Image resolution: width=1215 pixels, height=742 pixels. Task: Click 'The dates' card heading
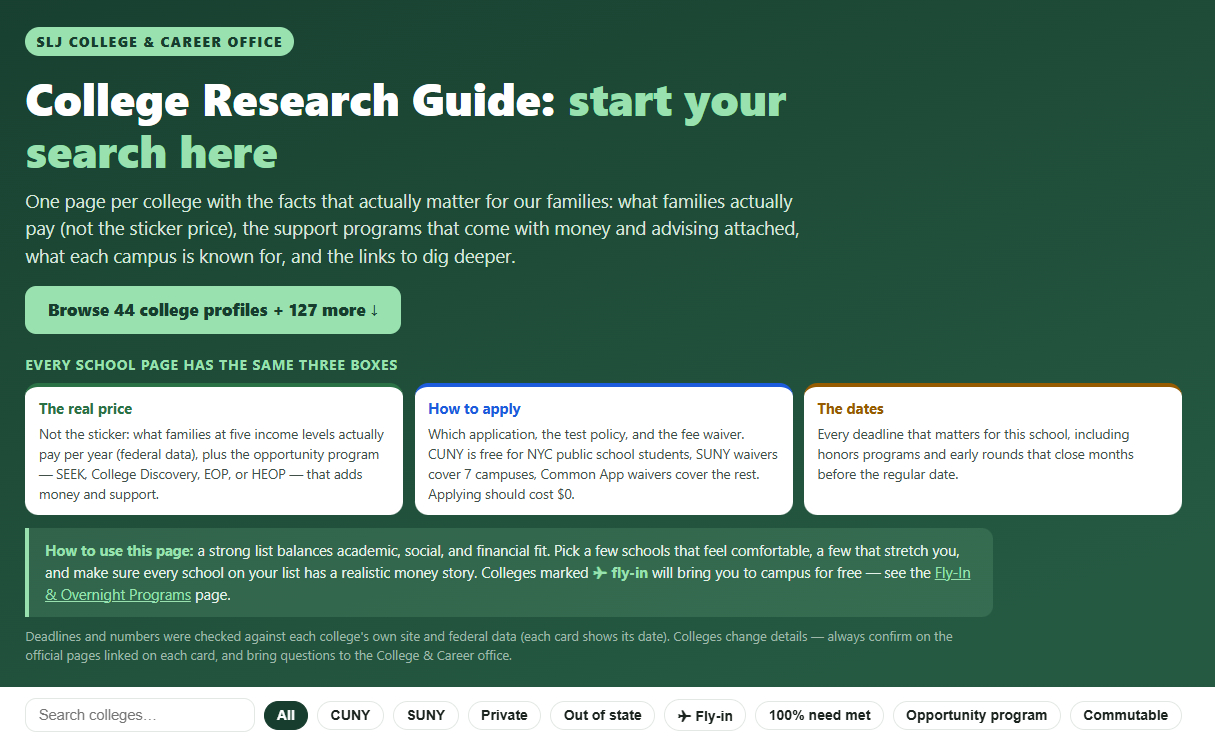pos(850,409)
